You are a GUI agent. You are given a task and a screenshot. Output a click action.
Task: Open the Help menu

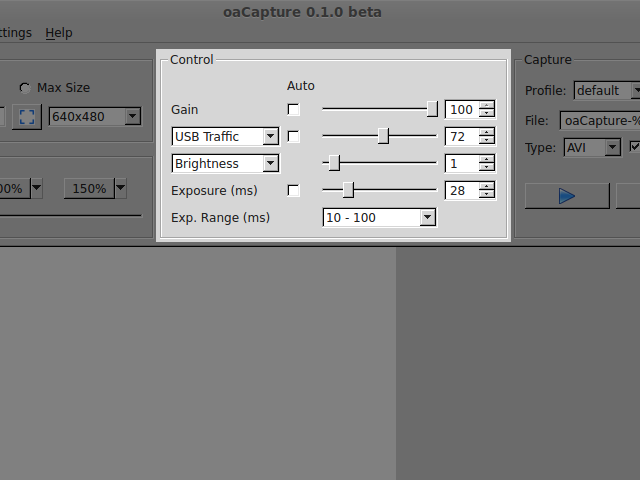(x=59, y=33)
